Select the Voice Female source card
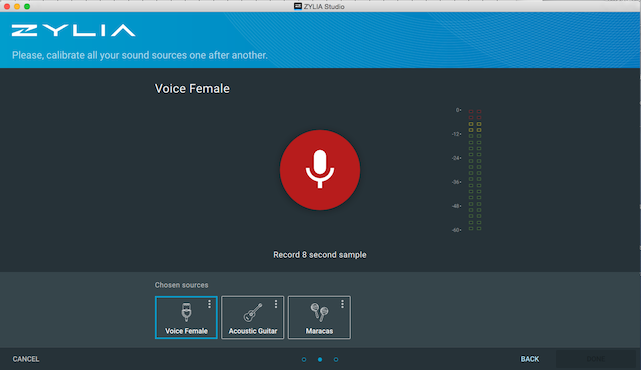The width and height of the screenshot is (641, 370). [186, 318]
